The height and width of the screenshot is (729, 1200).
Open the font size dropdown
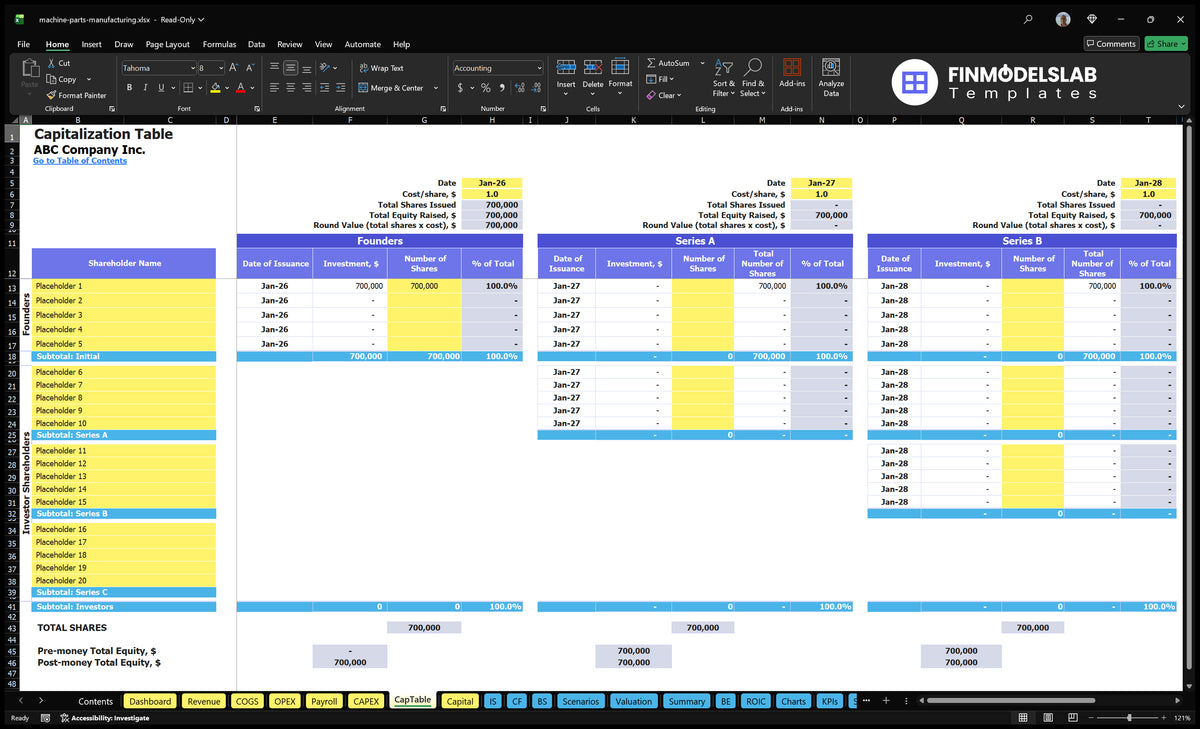(x=220, y=68)
